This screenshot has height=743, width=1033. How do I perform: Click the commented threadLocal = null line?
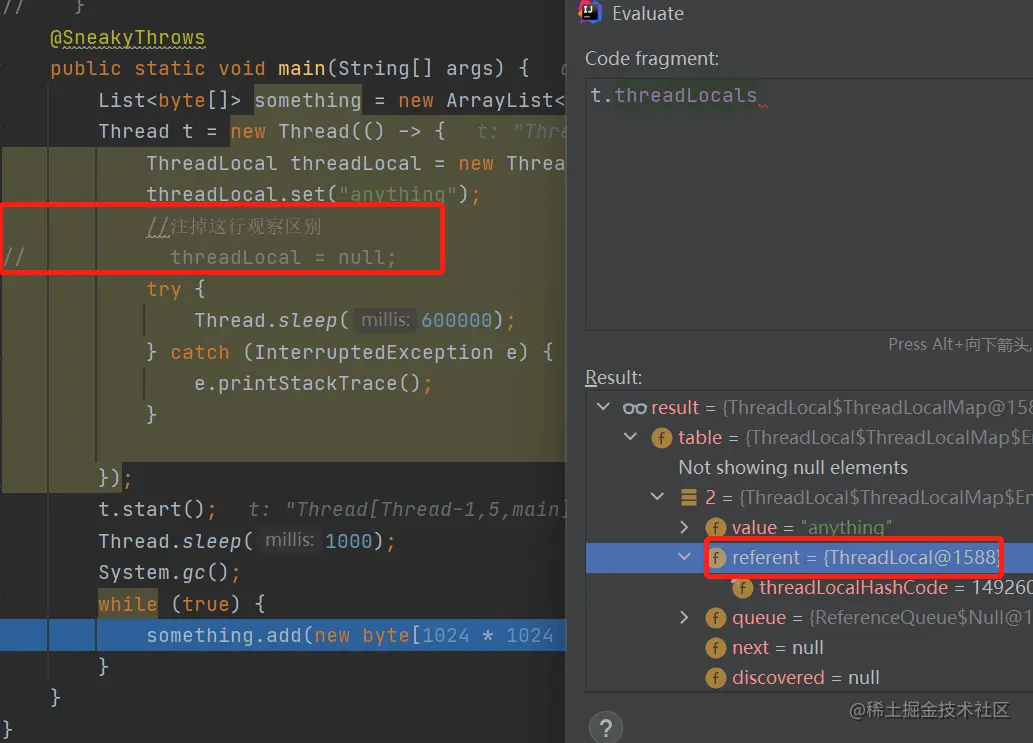click(x=283, y=258)
